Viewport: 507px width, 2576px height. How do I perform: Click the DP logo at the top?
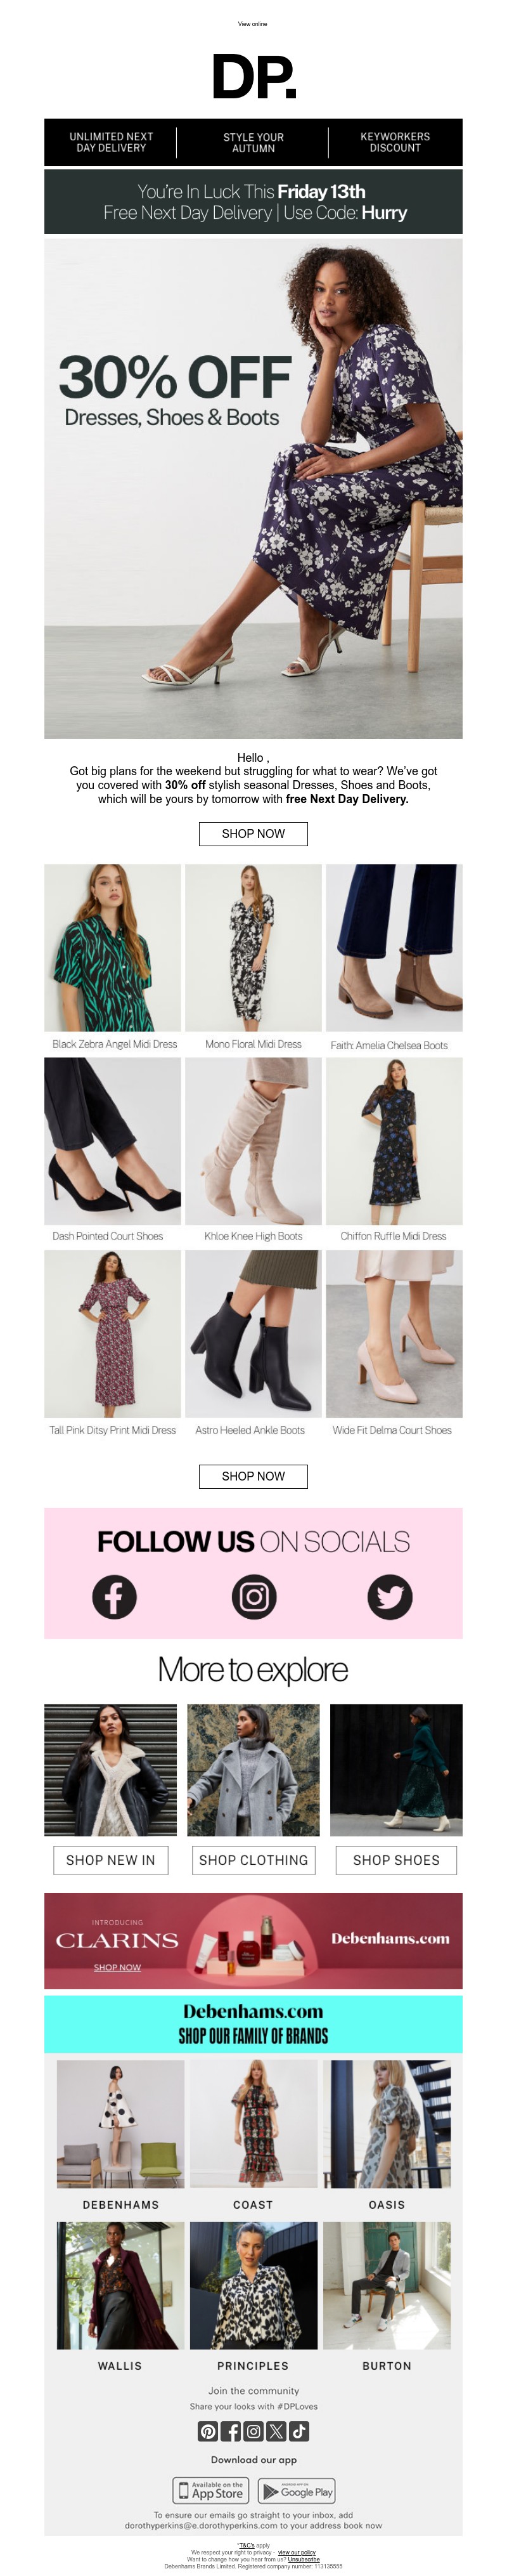click(254, 77)
